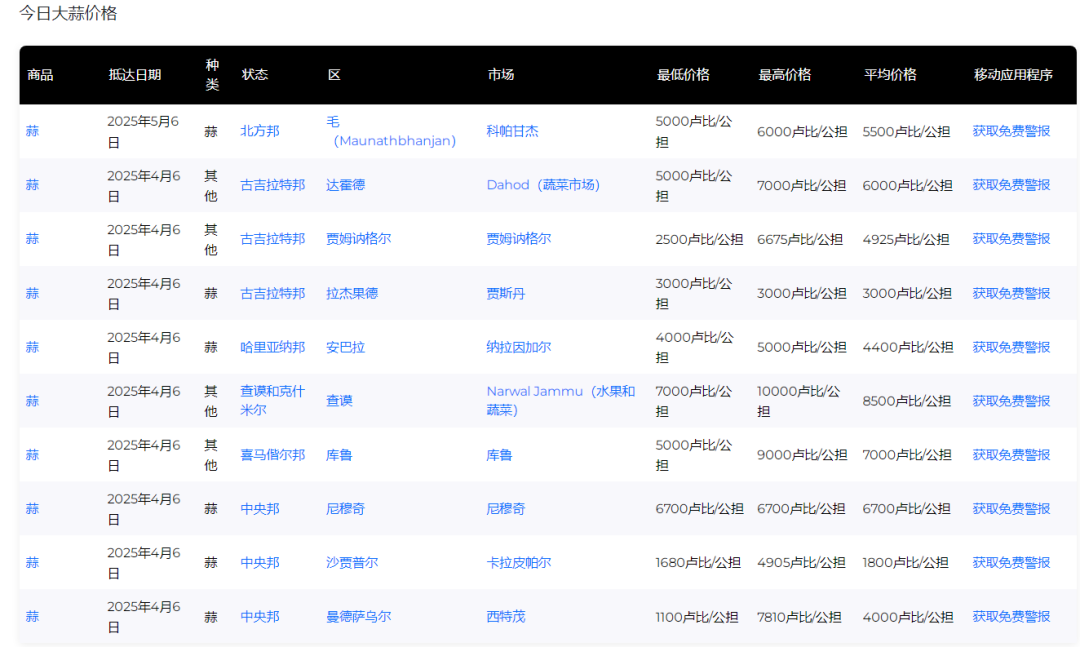Open 蒜 commodity link in 科帕甘杰 row
1080x647 pixels.
pos(32,131)
